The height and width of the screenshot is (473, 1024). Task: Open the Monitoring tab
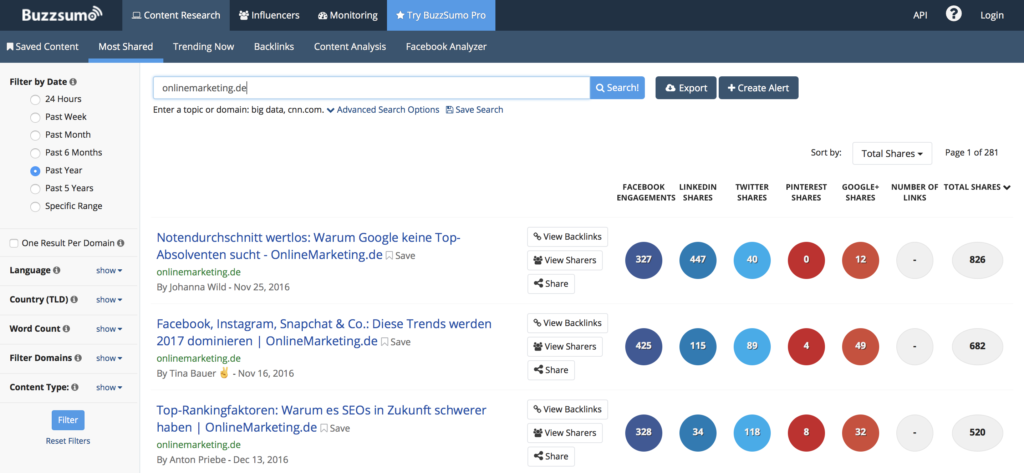[347, 15]
